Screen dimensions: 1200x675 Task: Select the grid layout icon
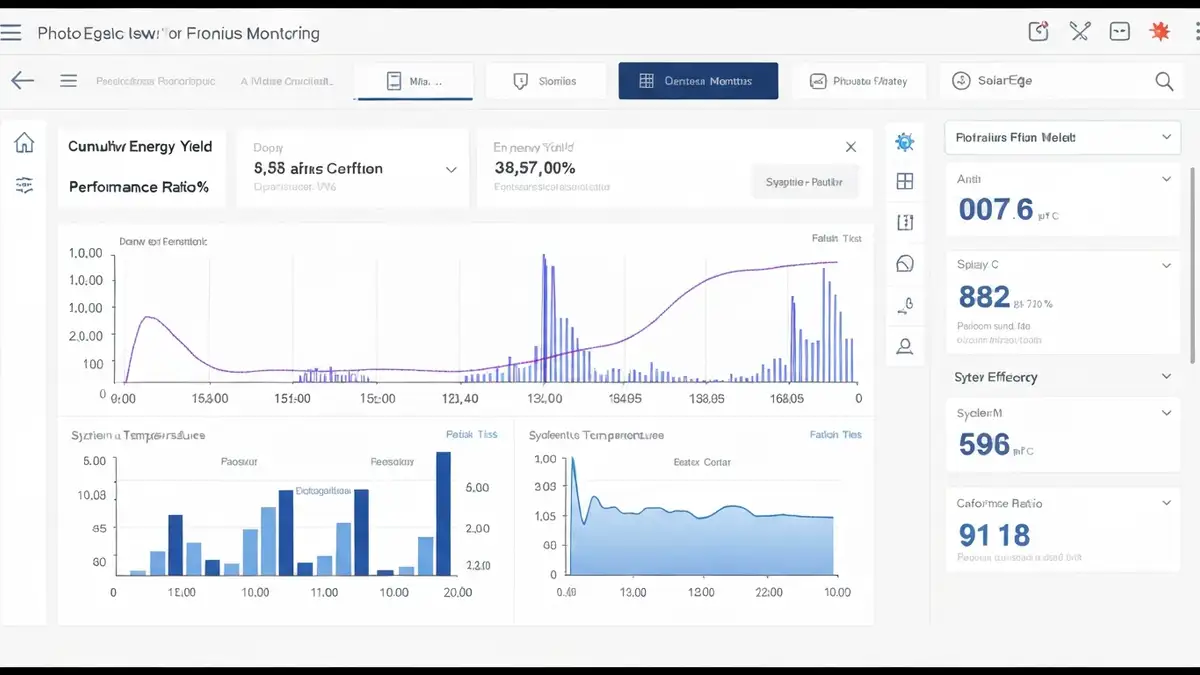tap(905, 181)
